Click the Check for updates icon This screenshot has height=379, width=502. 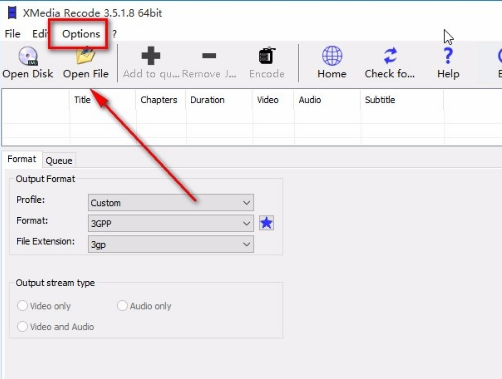(x=390, y=56)
